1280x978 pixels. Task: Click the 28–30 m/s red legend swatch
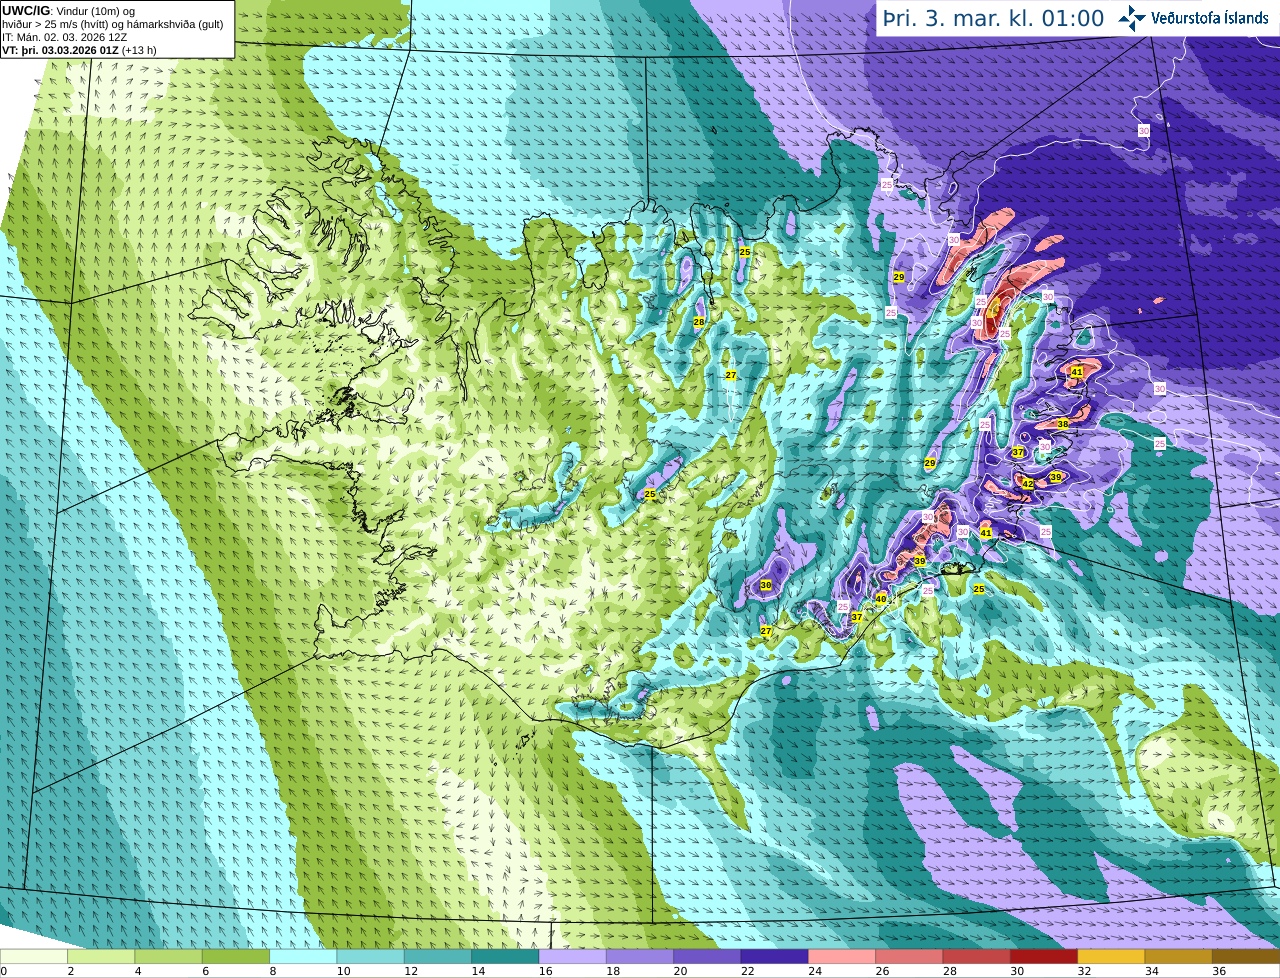click(976, 956)
